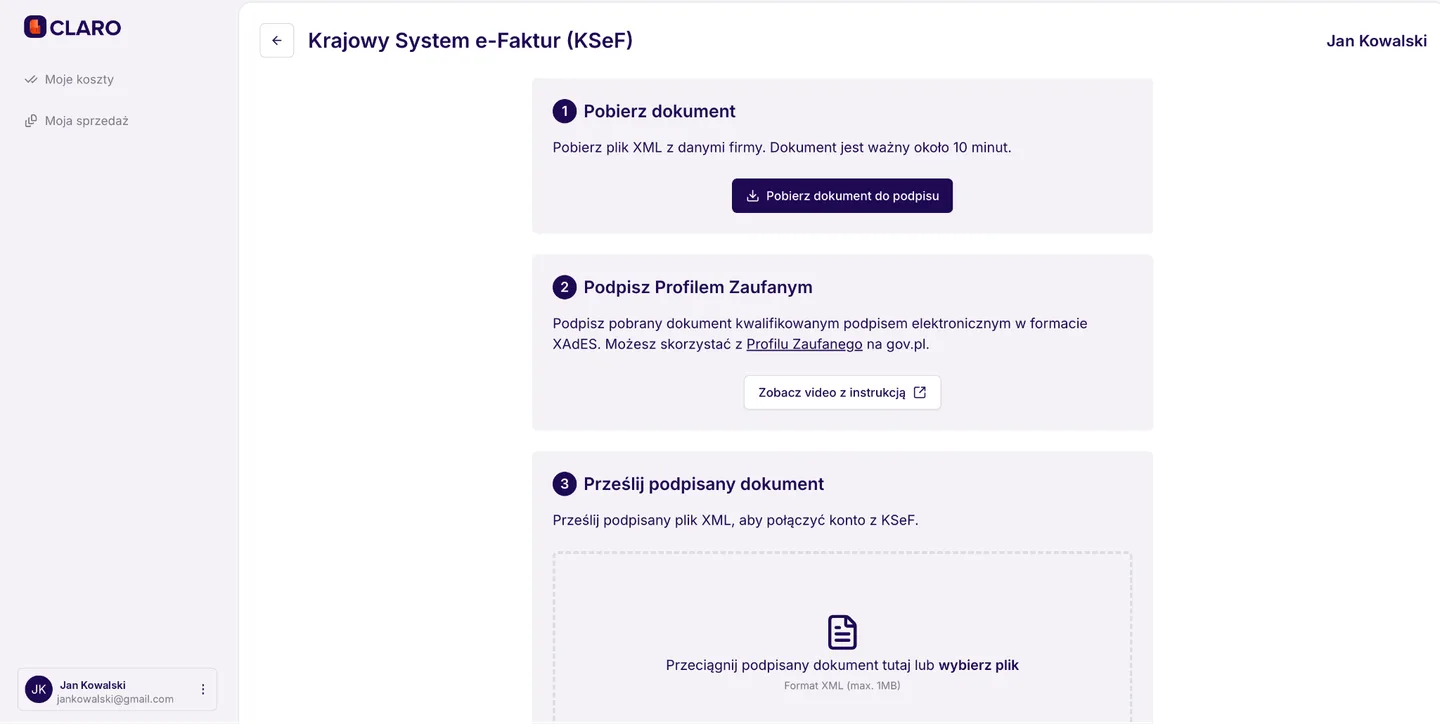This screenshot has width=1440, height=724.
Task: Click the Pobierz dokument step heading
Action: point(659,111)
